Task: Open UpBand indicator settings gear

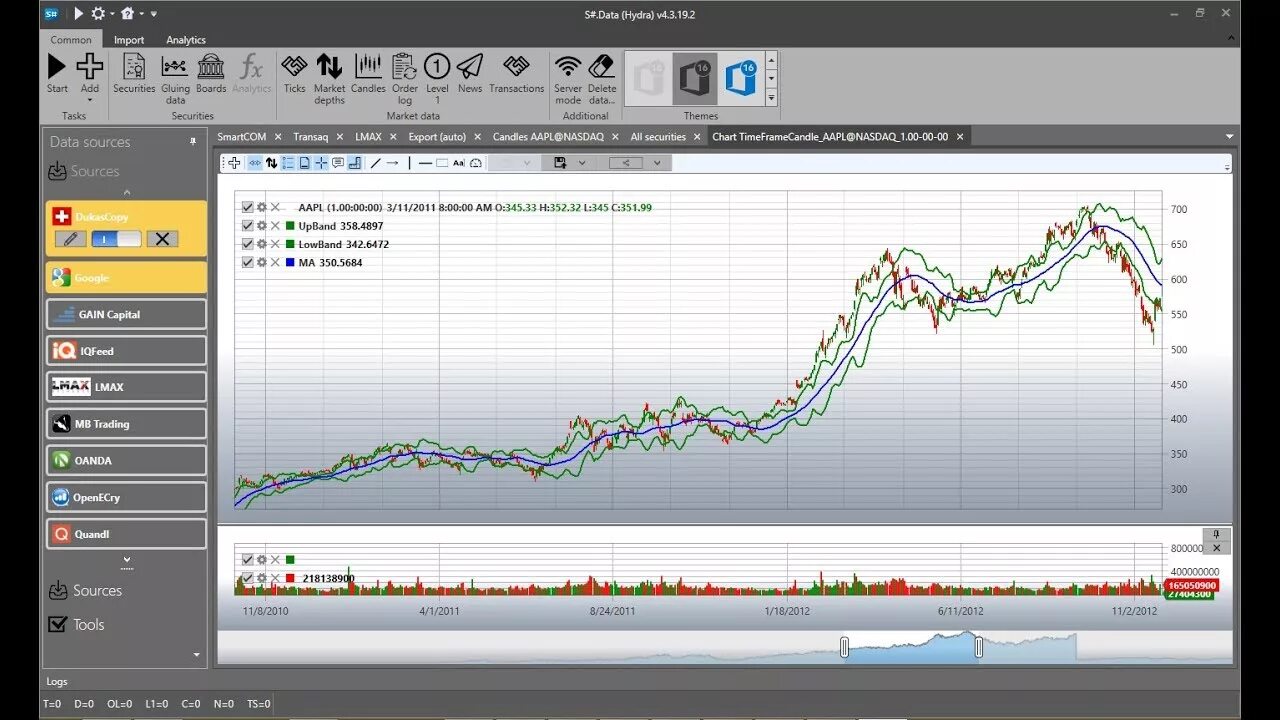Action: pos(261,226)
